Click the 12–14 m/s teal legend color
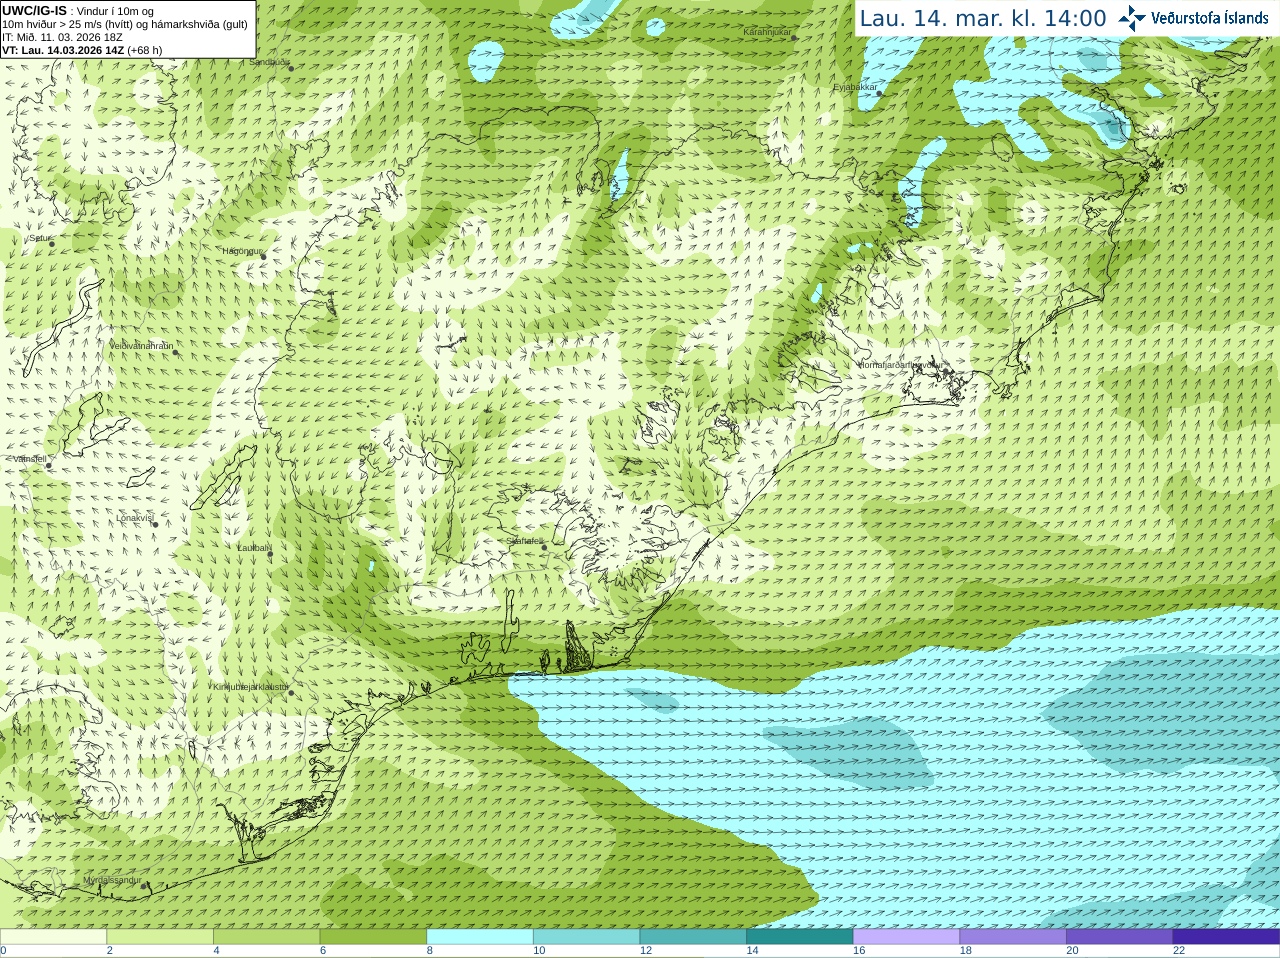Screen dimensions: 1280x958 (x=693, y=937)
